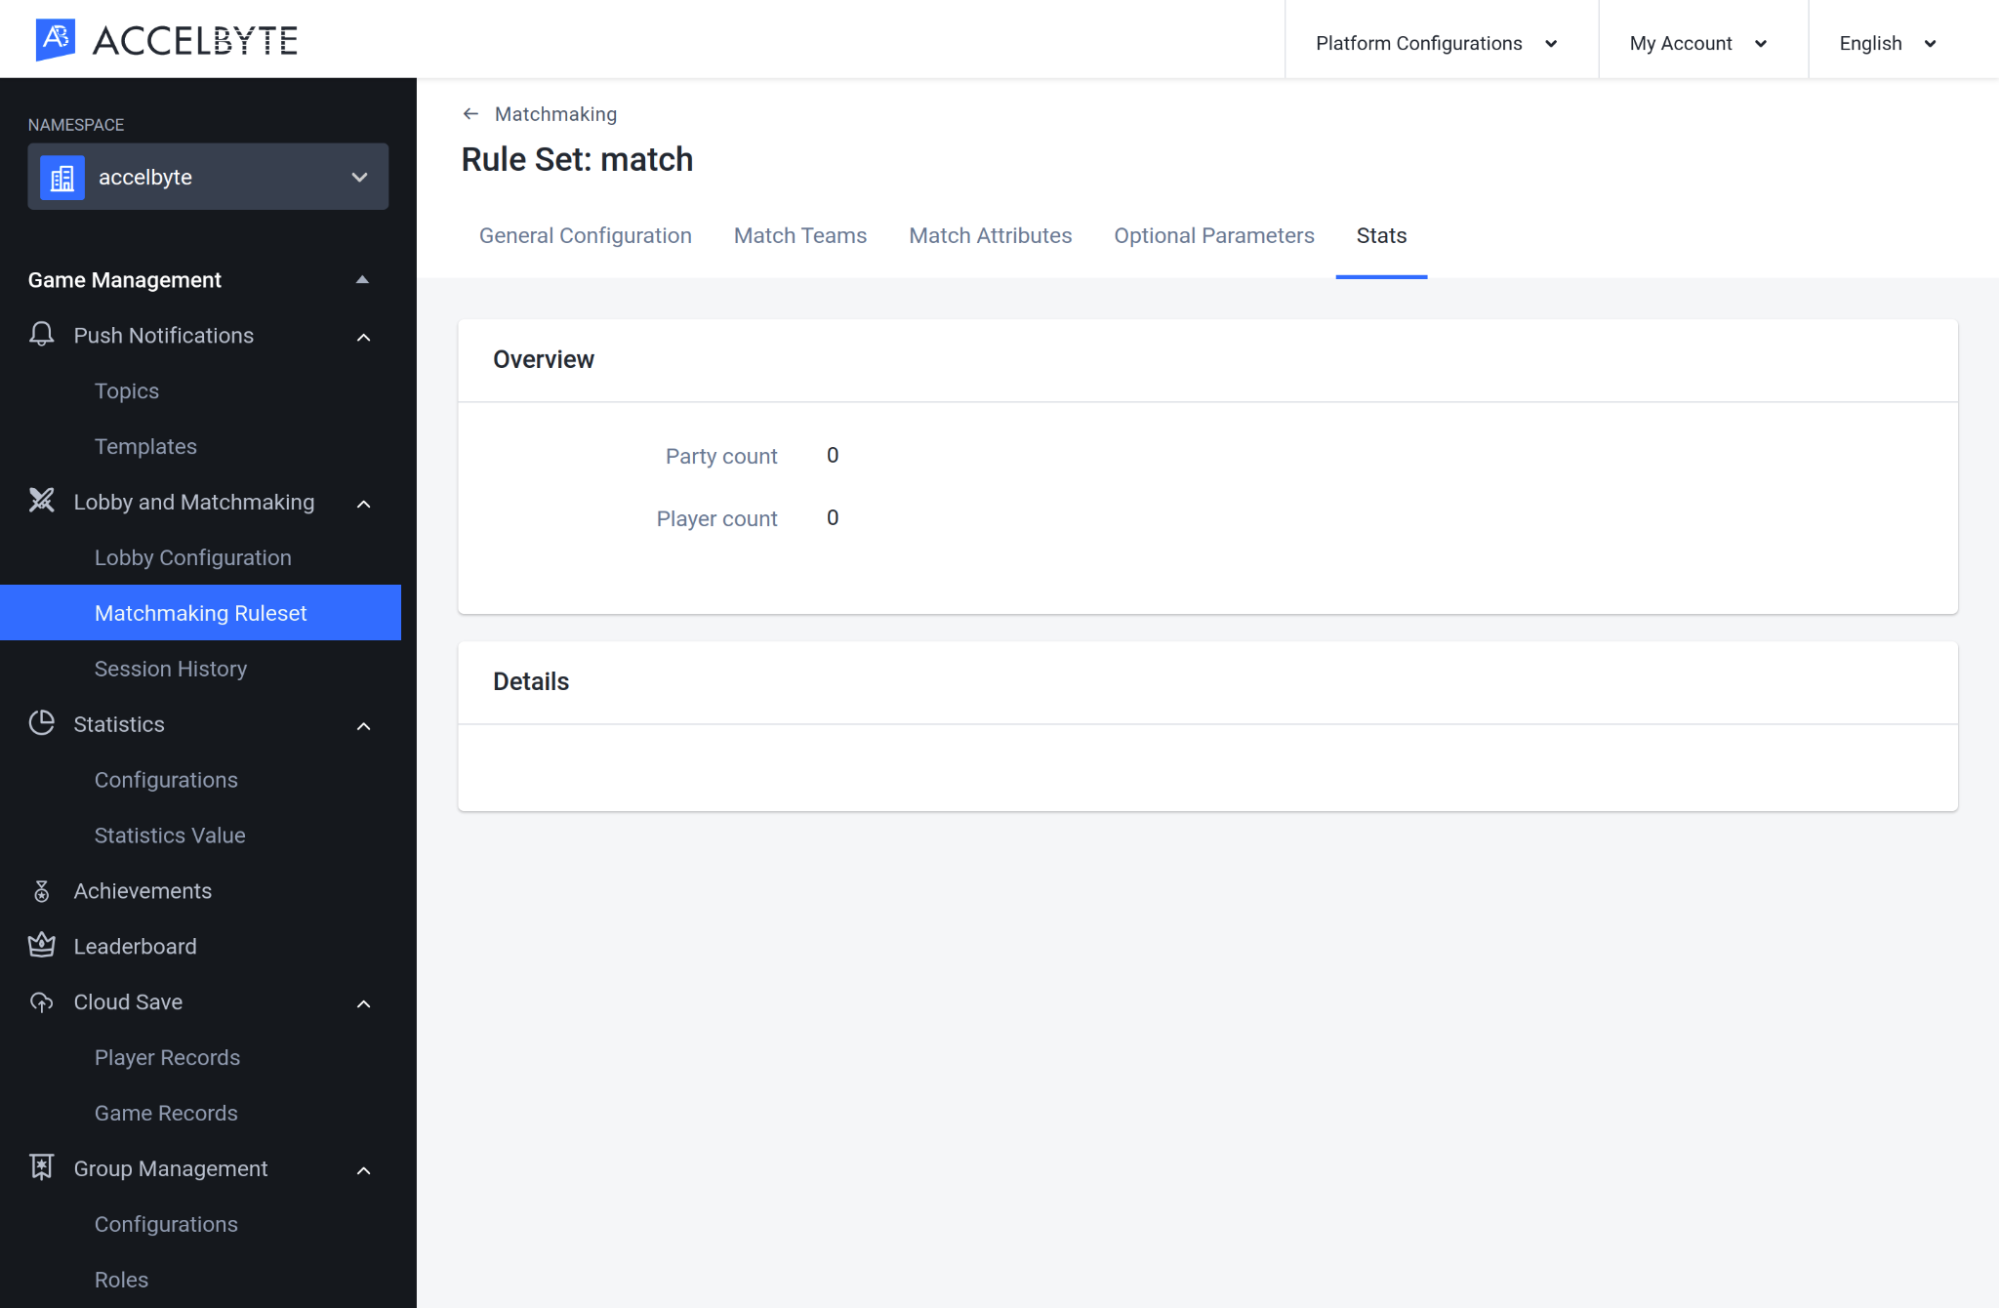The width and height of the screenshot is (1999, 1308).
Task: Open Optional Parameters tab
Action: click(x=1214, y=235)
